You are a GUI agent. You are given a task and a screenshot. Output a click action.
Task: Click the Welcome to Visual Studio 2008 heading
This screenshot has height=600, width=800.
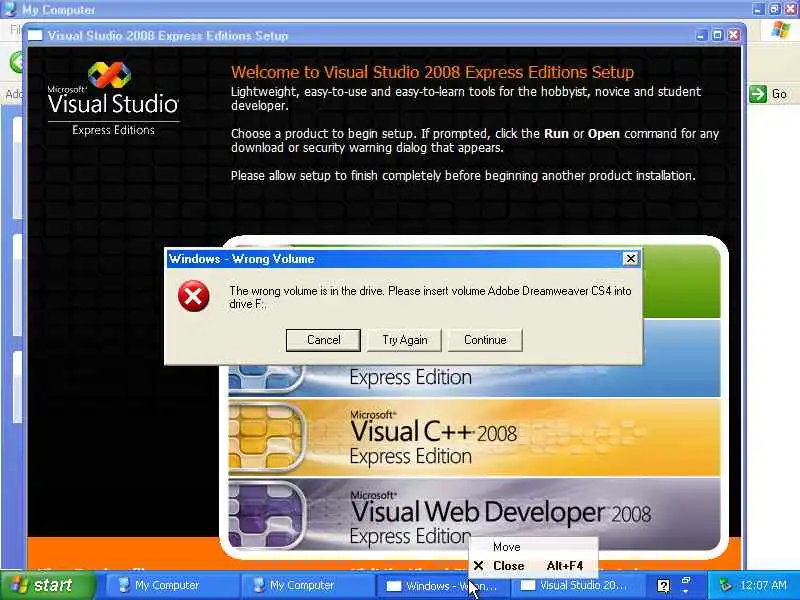point(432,72)
